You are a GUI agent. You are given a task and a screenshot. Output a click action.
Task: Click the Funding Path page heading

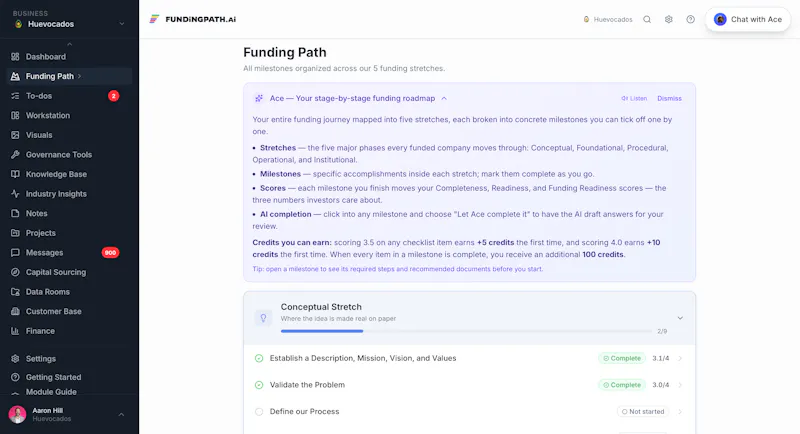pos(285,53)
